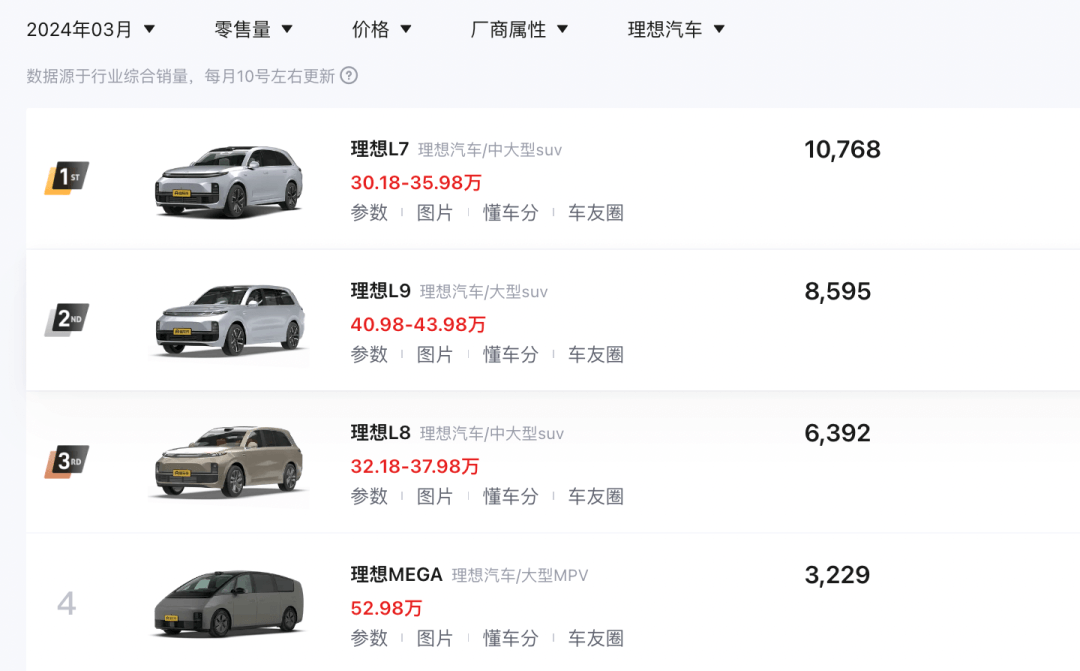Viewport: 1080px width, 671px height.
Task: Click the 理想L9 car image
Action: [230, 321]
